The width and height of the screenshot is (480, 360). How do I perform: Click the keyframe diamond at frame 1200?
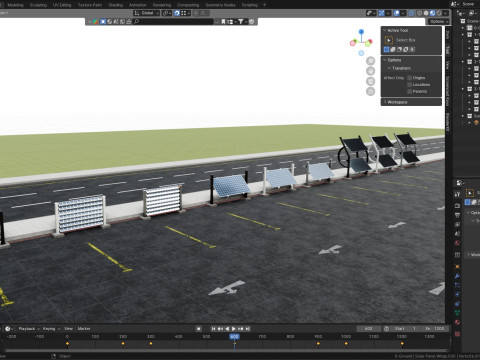(402, 343)
